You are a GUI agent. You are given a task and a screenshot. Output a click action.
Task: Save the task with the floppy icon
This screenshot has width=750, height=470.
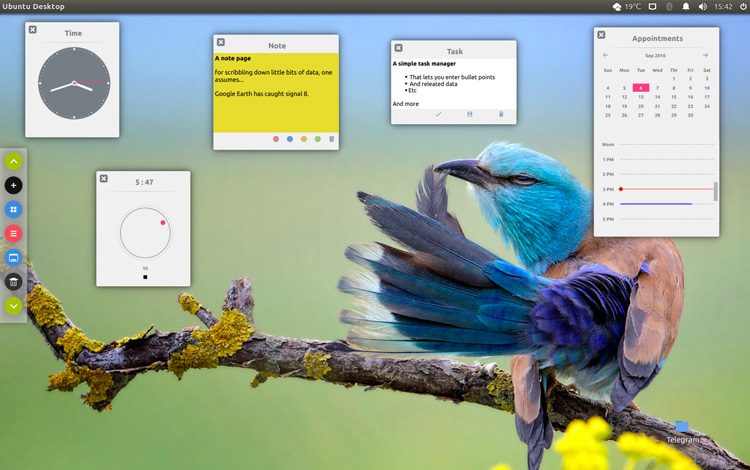click(470, 114)
